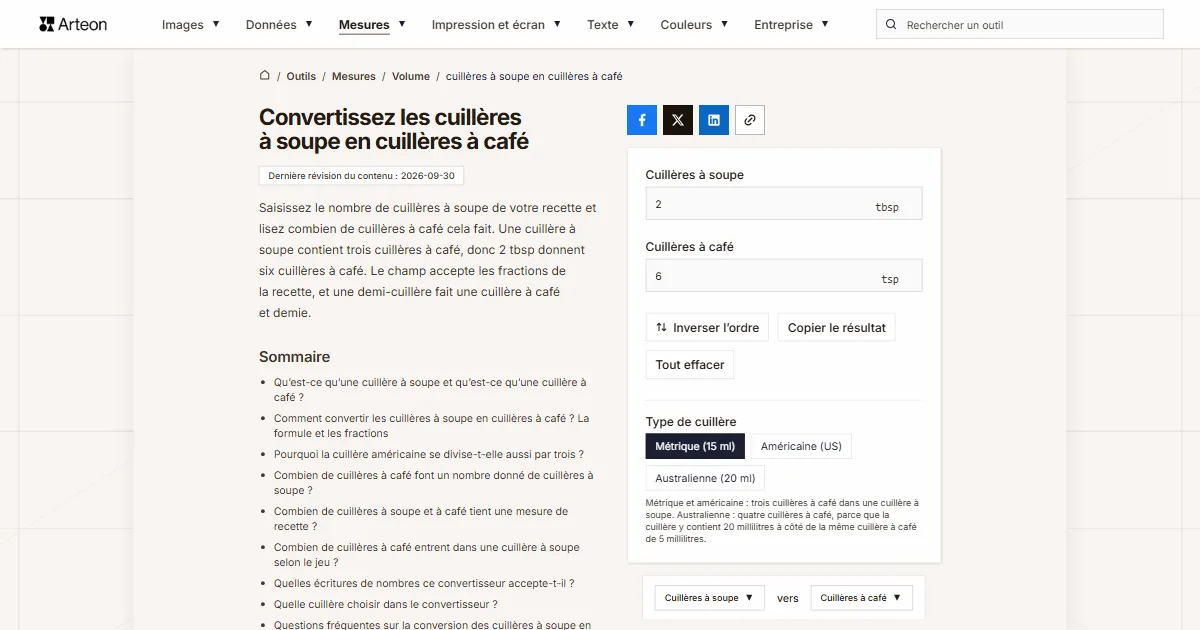The height and width of the screenshot is (630, 1200).
Task: Open the Arteon logo homepage
Action: point(73,24)
